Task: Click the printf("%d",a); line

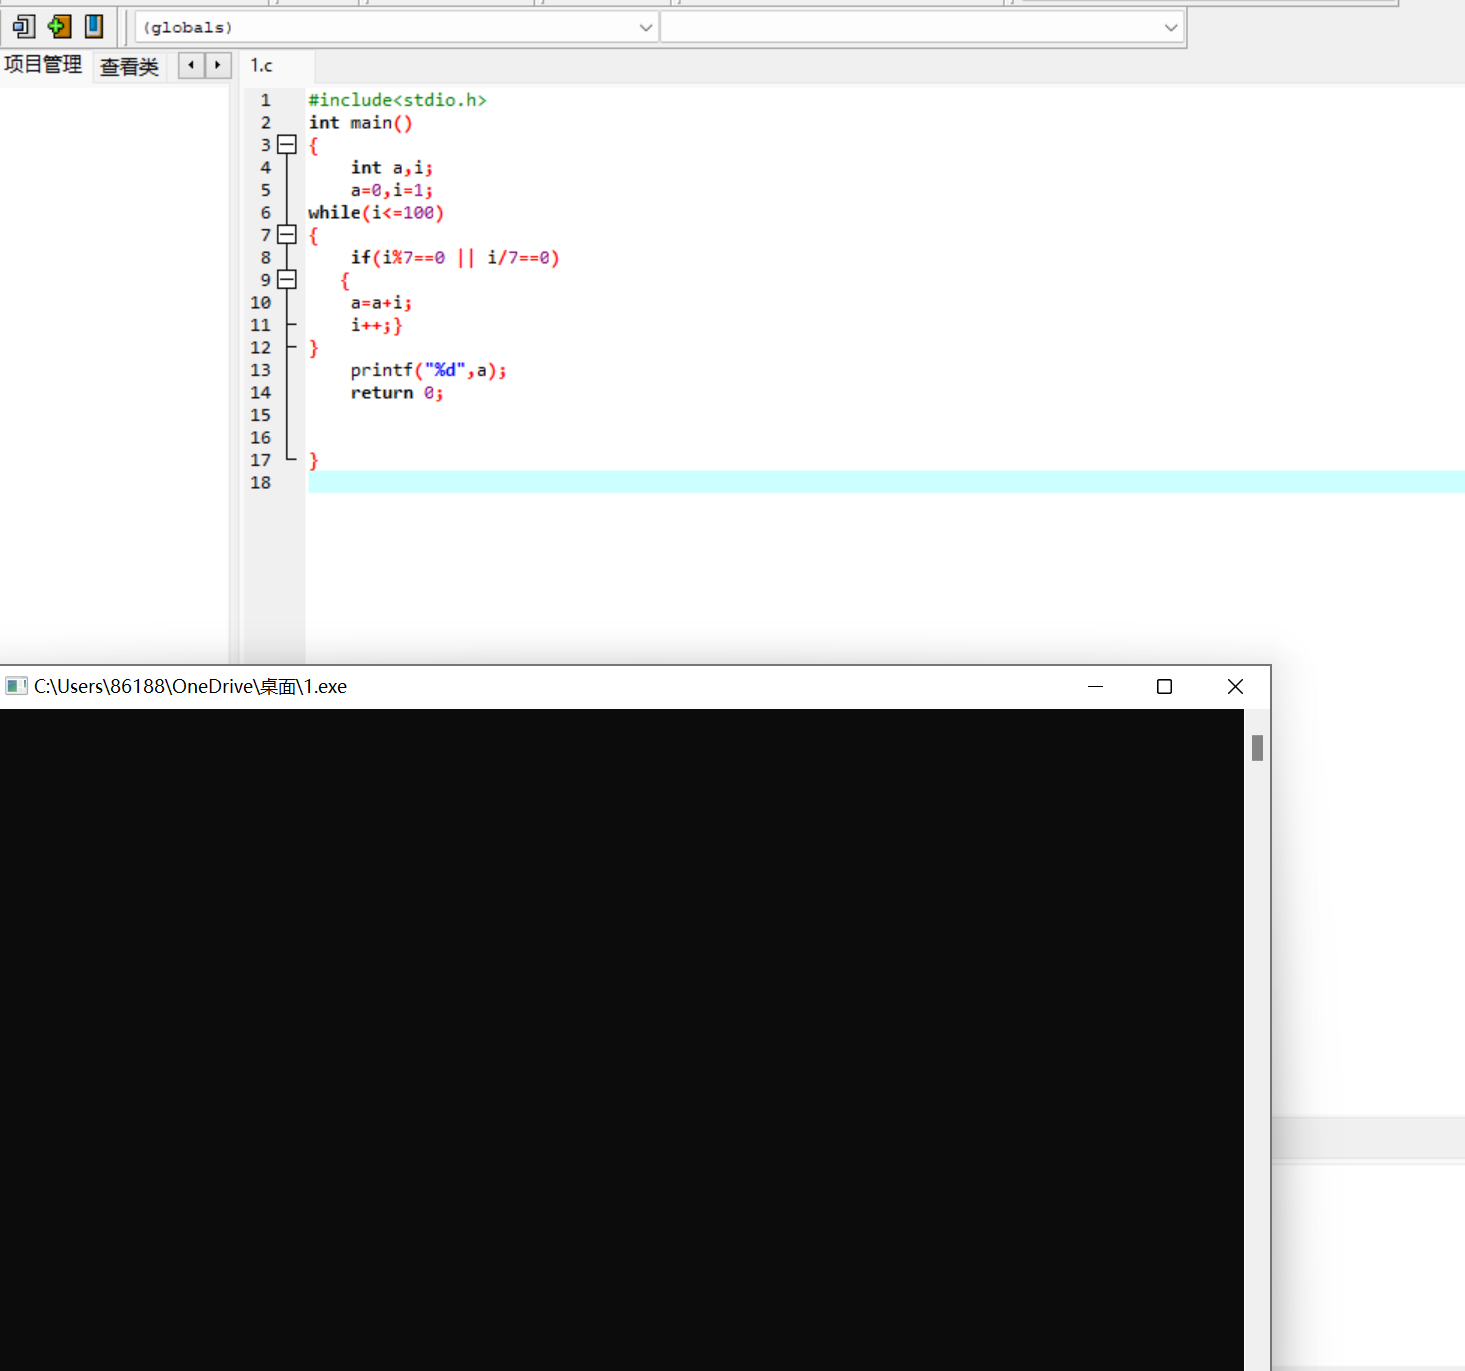Action: [x=428, y=370]
